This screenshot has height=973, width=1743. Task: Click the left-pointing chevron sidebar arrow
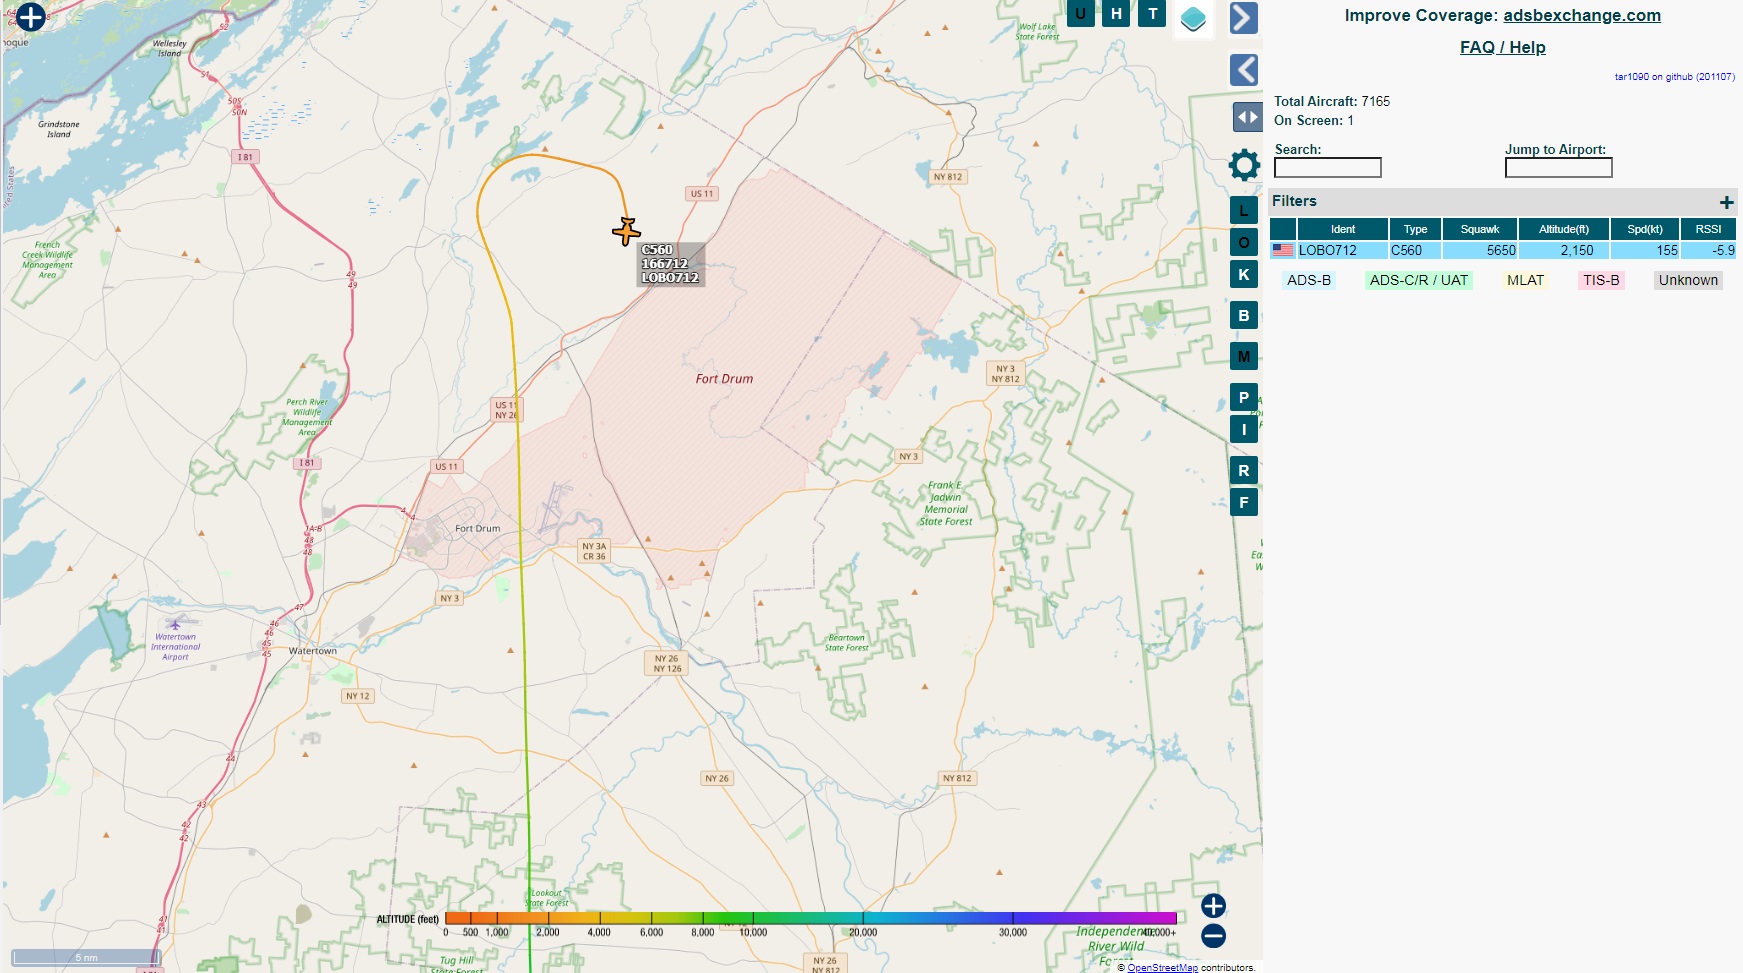tap(1243, 70)
